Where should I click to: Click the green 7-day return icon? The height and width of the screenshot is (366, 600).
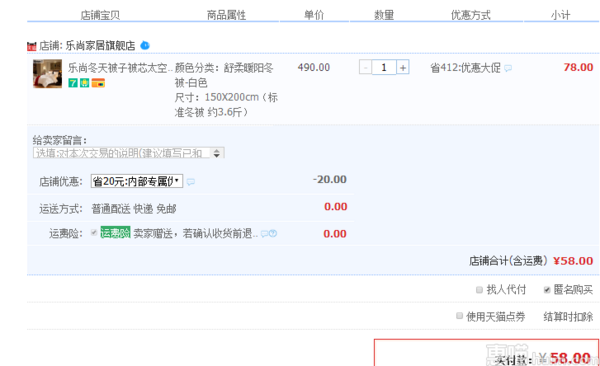click(73, 83)
